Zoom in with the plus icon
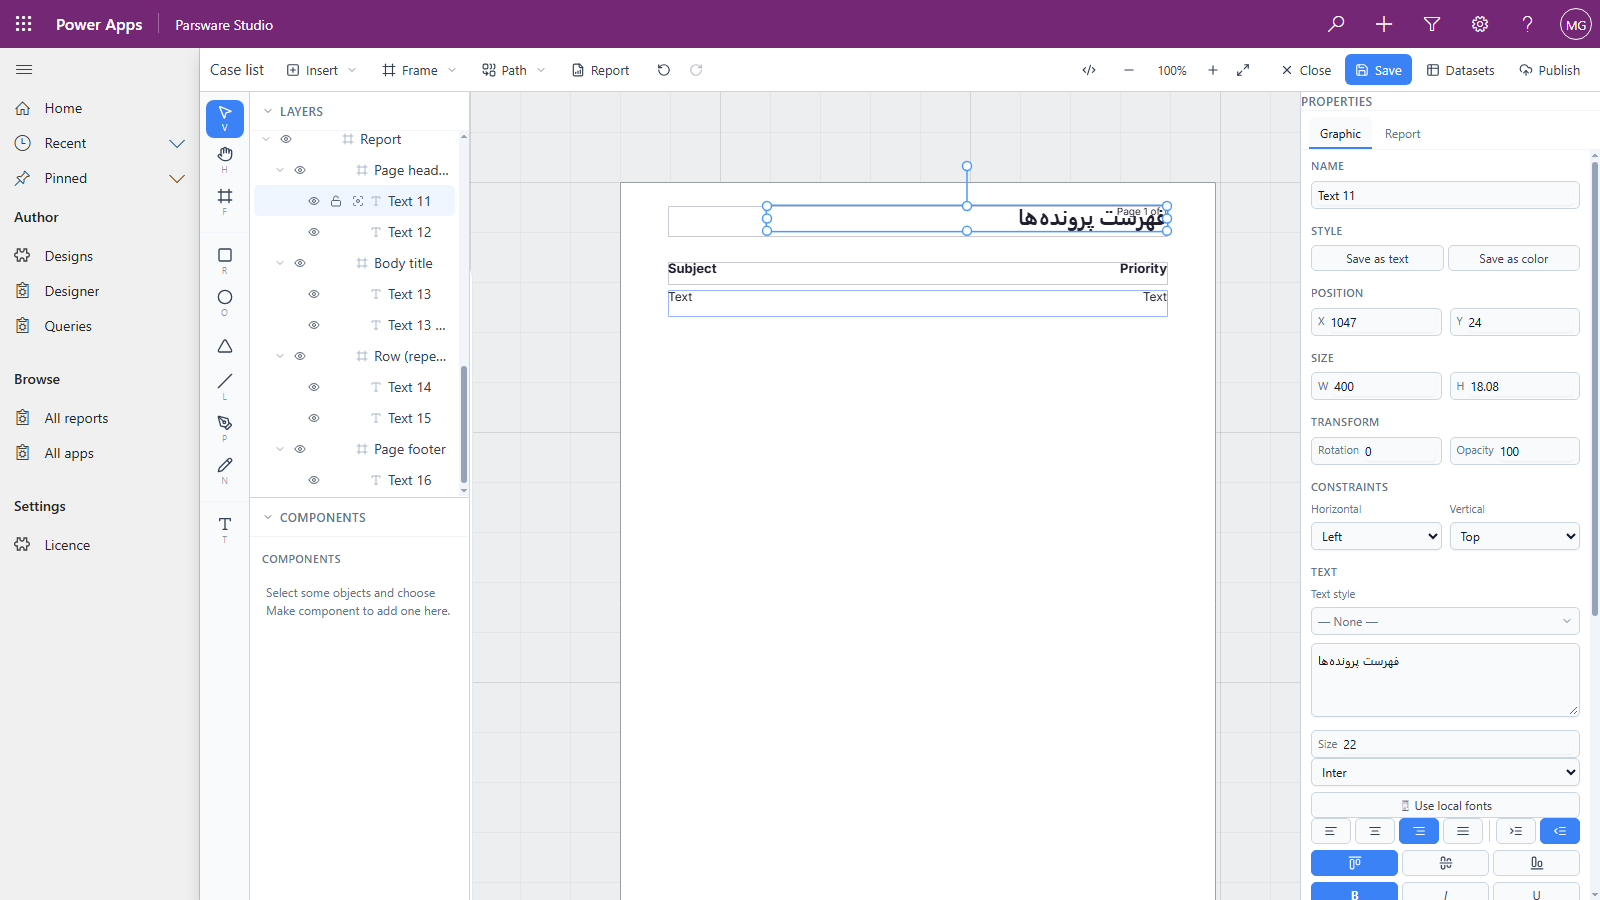 [1213, 70]
